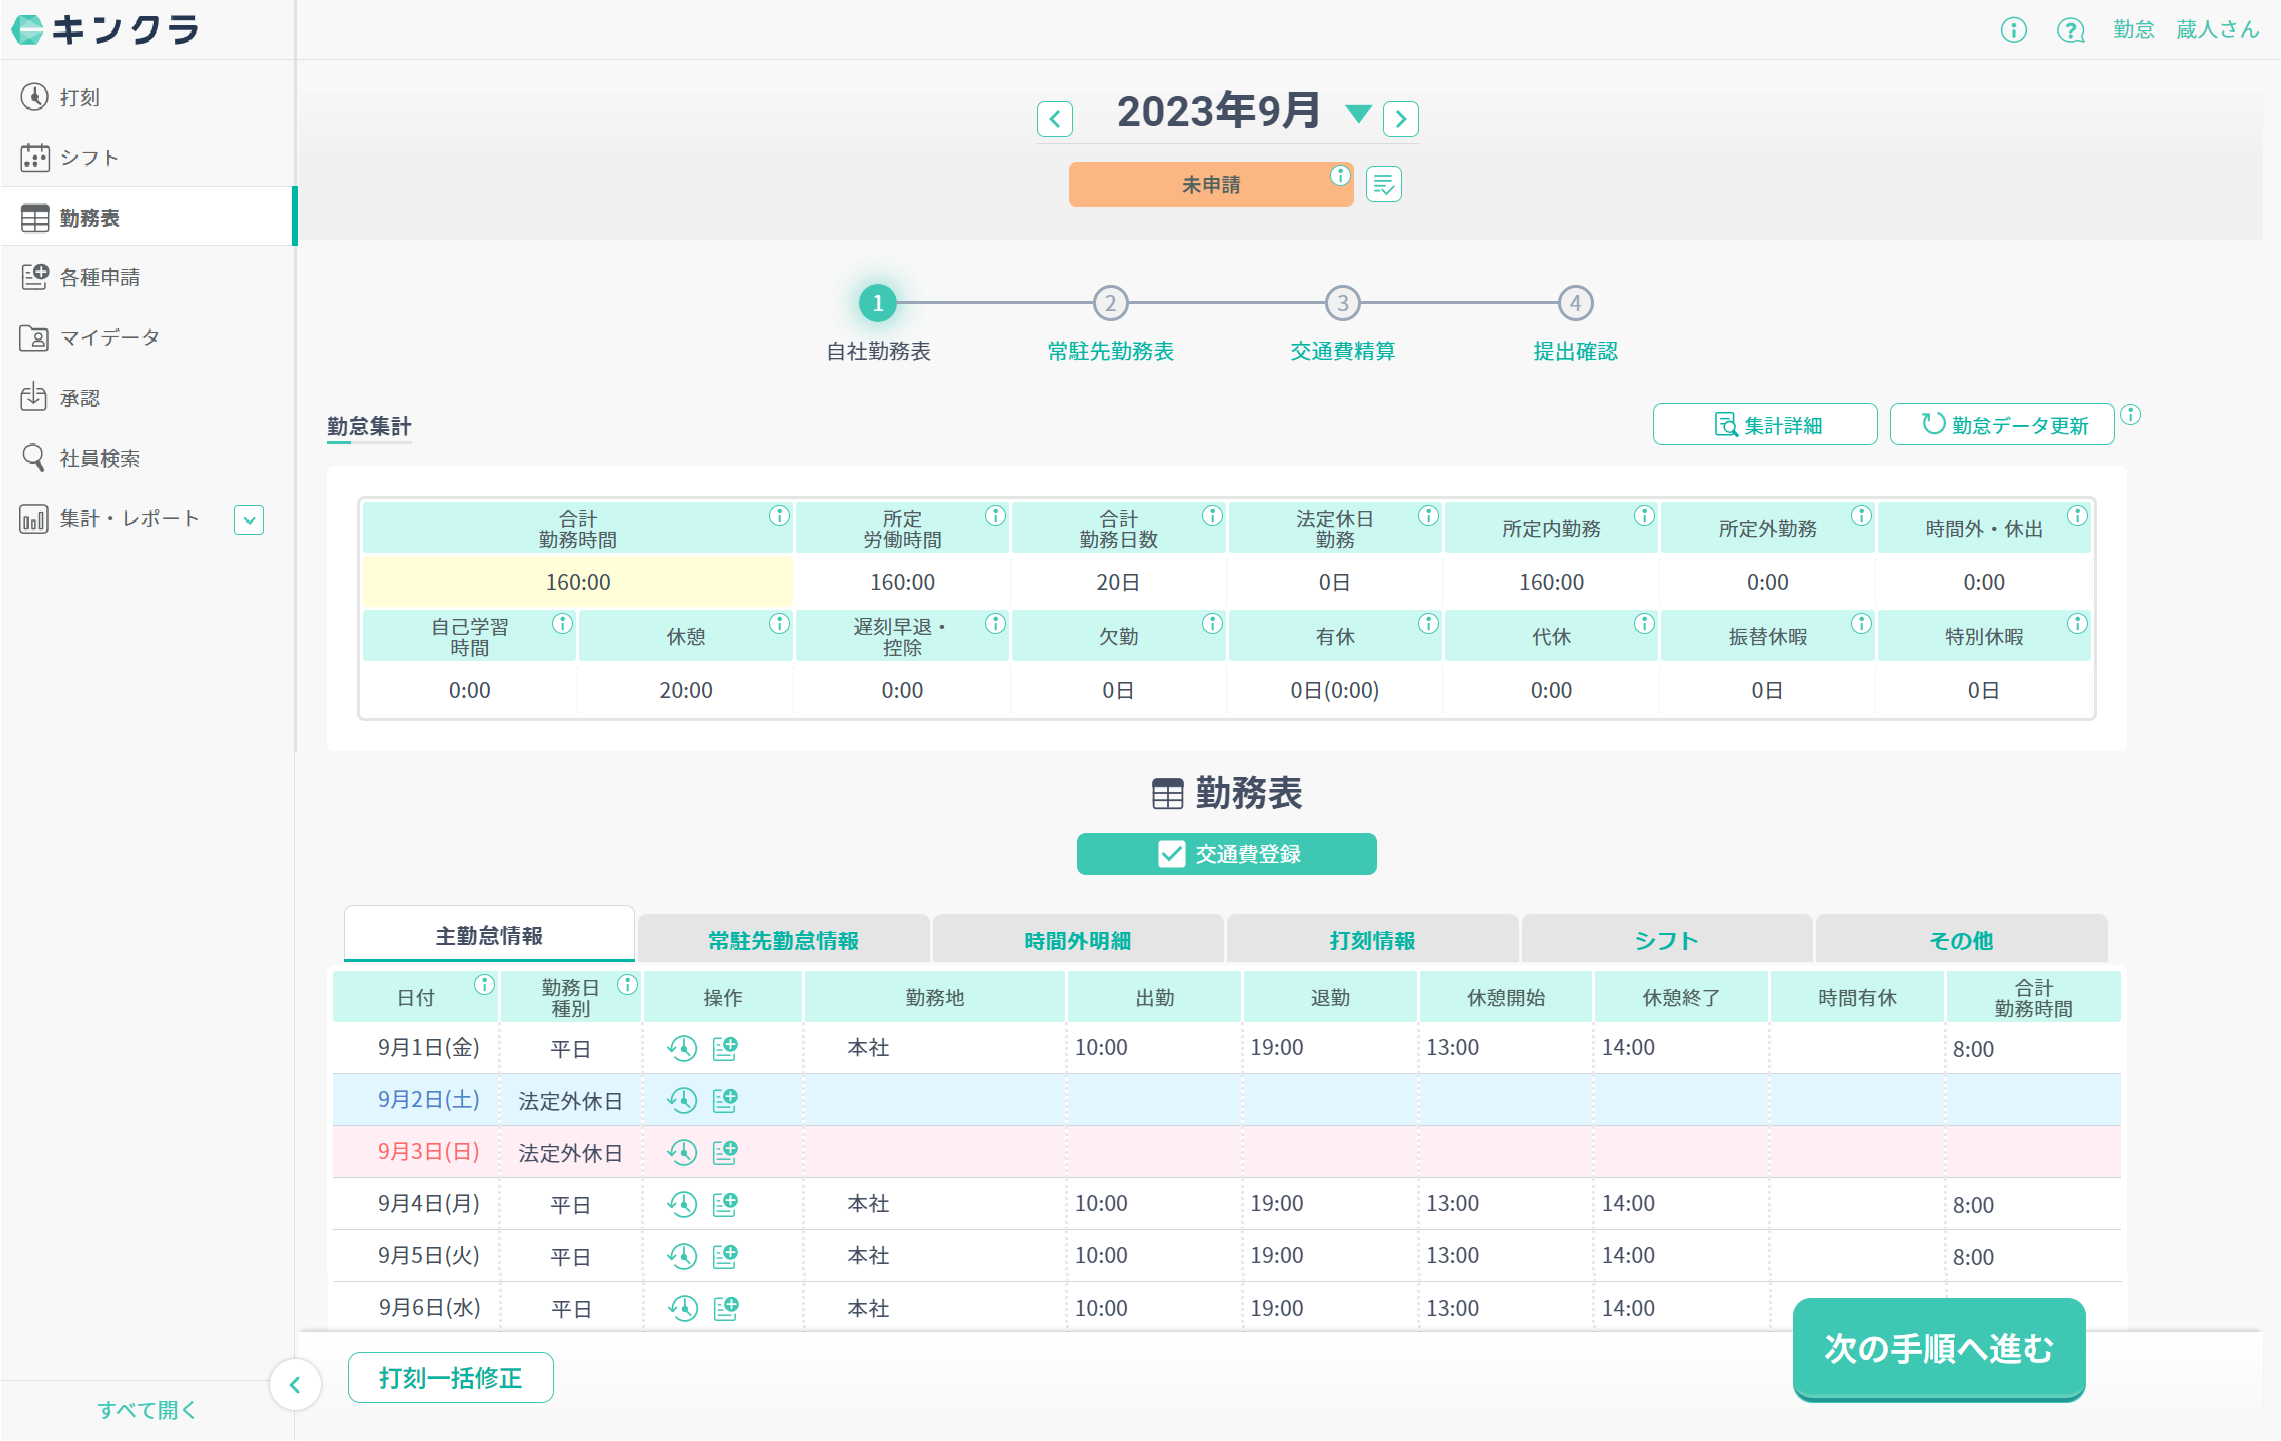Switch to その他 tab
This screenshot has width=2281, height=1441.
coord(1961,940)
